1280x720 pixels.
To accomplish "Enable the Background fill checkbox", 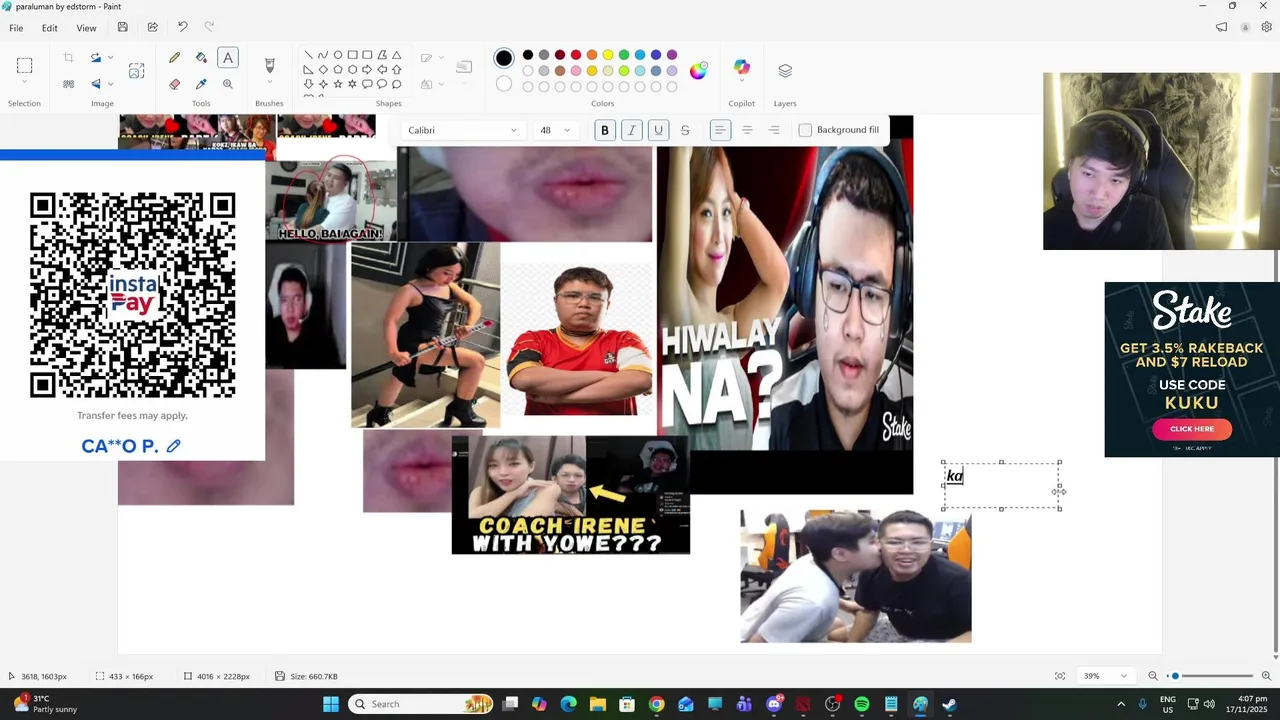I will [x=805, y=130].
